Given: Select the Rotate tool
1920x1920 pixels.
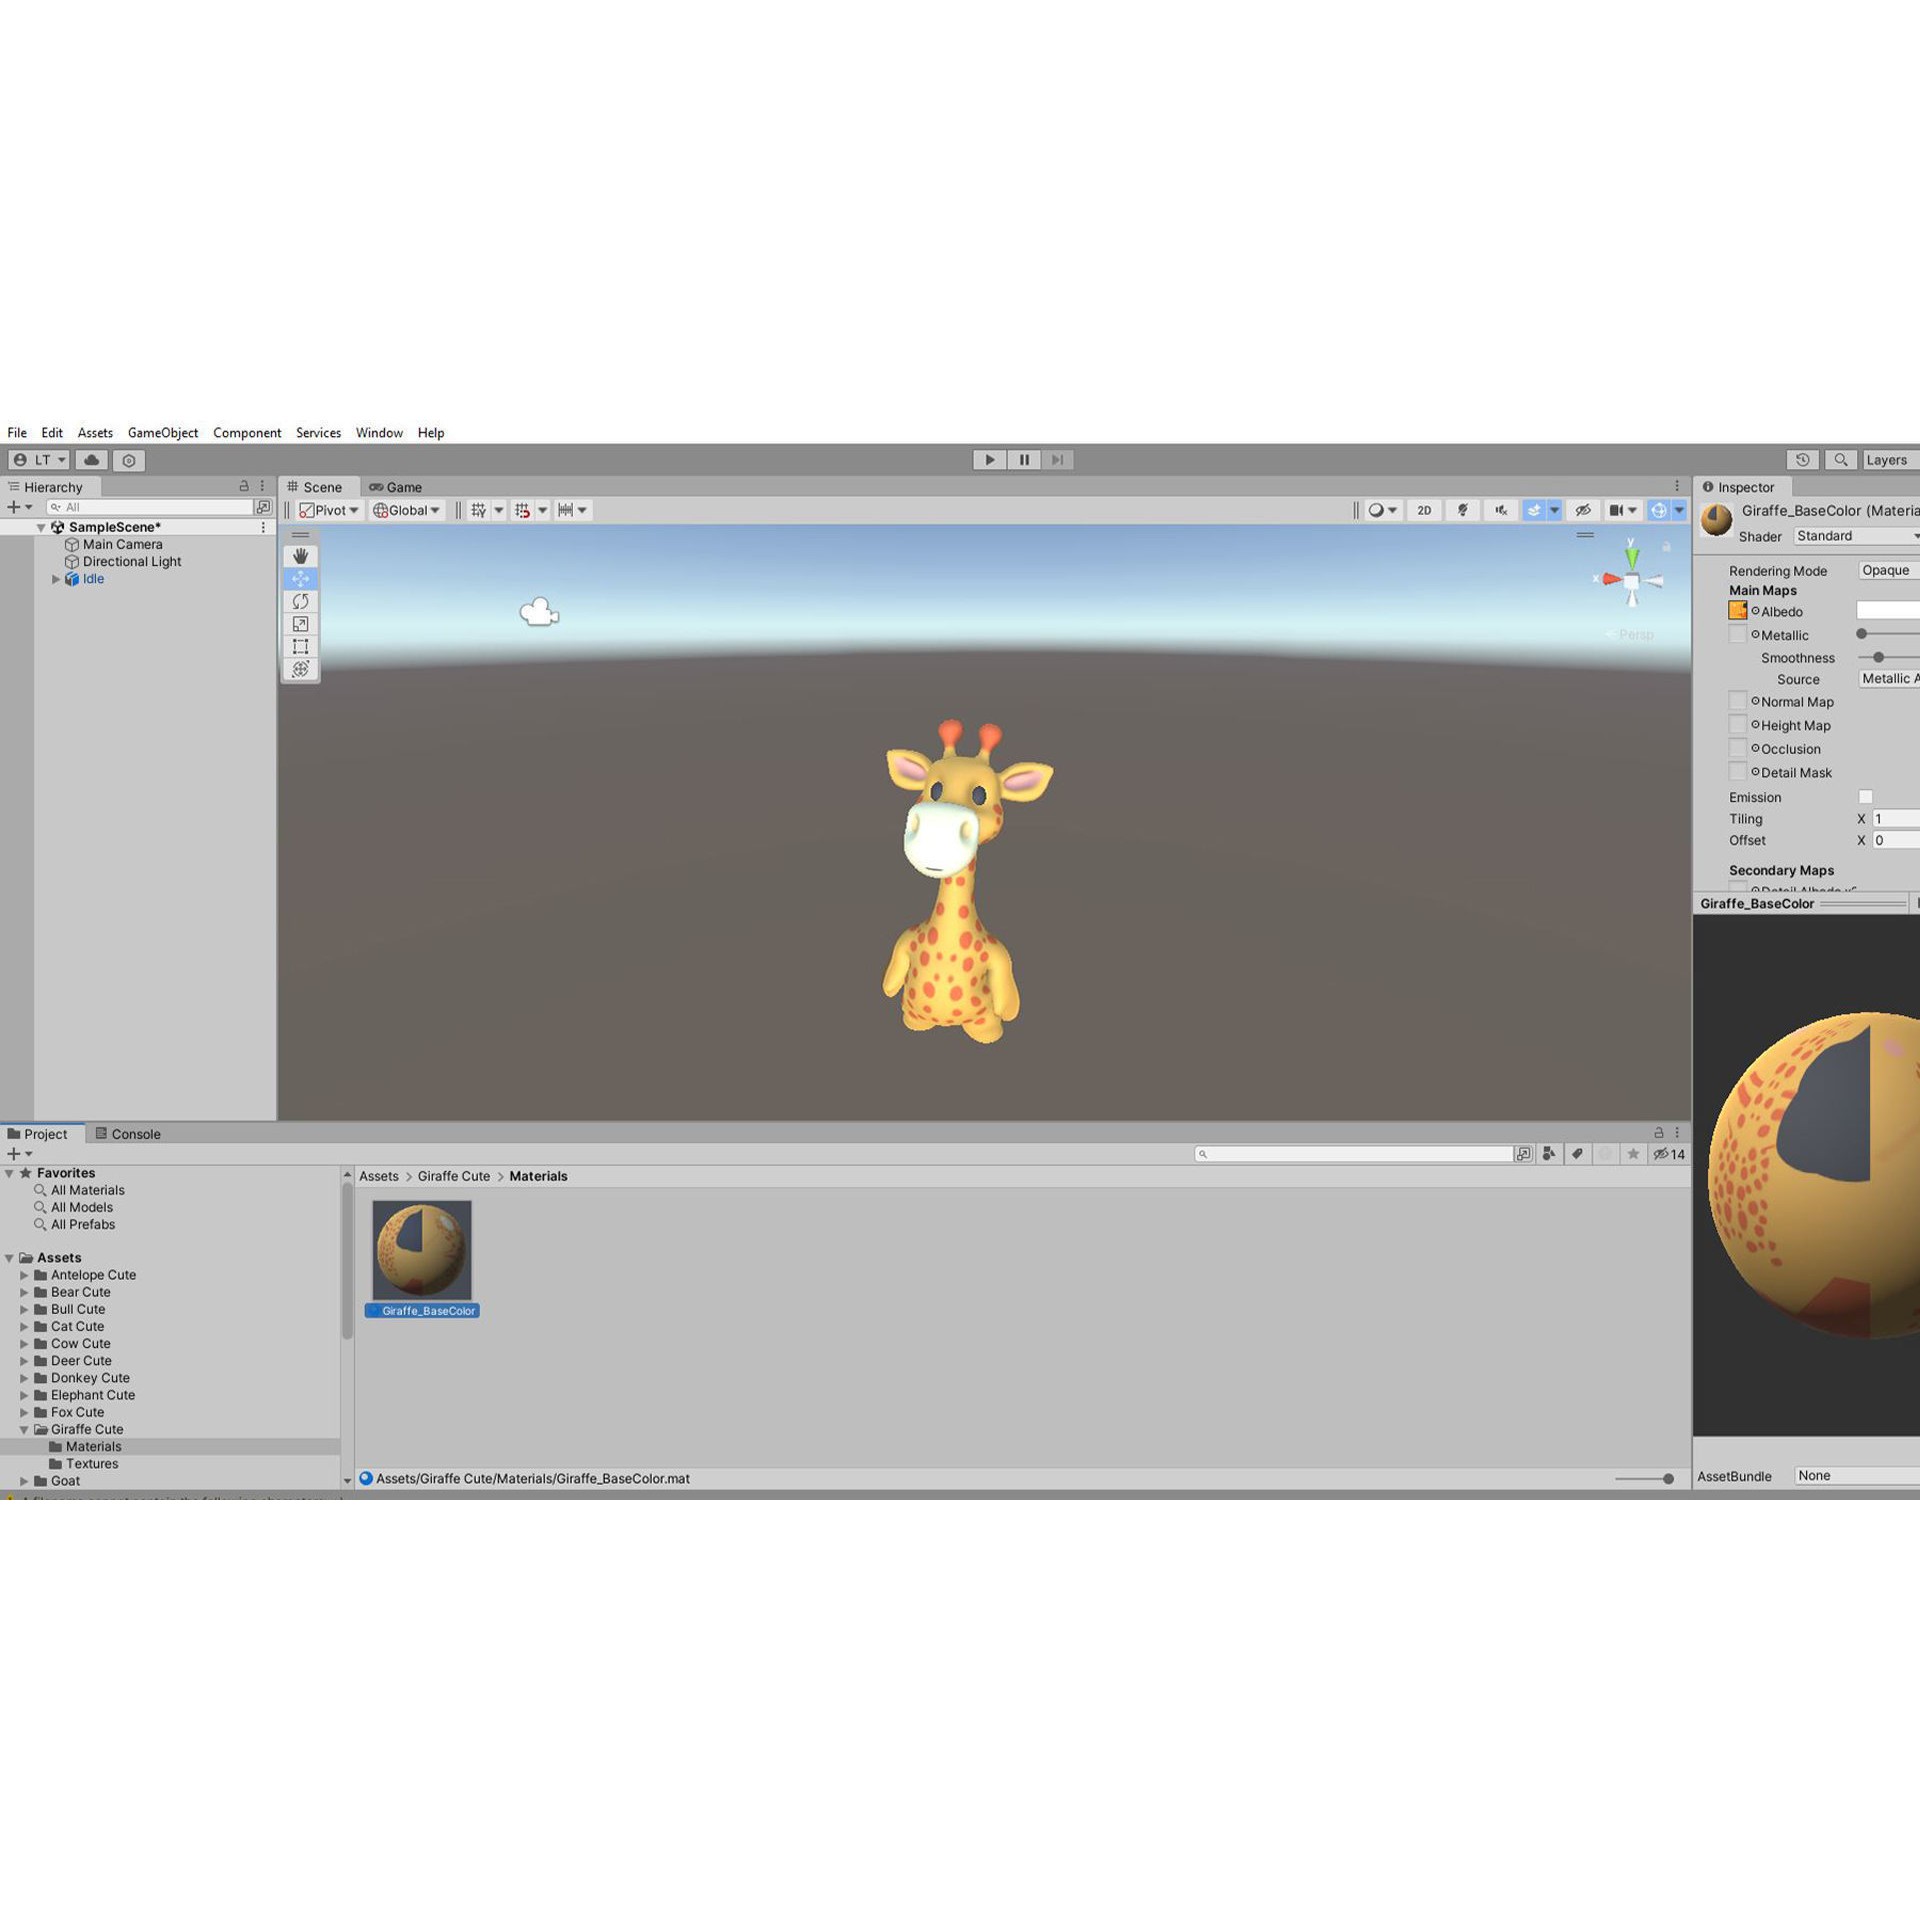Looking at the screenshot, I should (x=301, y=601).
